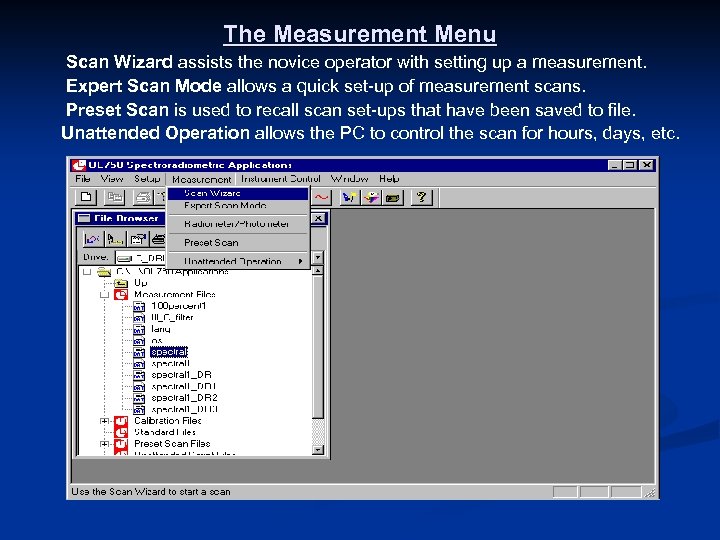This screenshot has height=540, width=720.
Task: Open the Help menu
Action: tap(389, 179)
